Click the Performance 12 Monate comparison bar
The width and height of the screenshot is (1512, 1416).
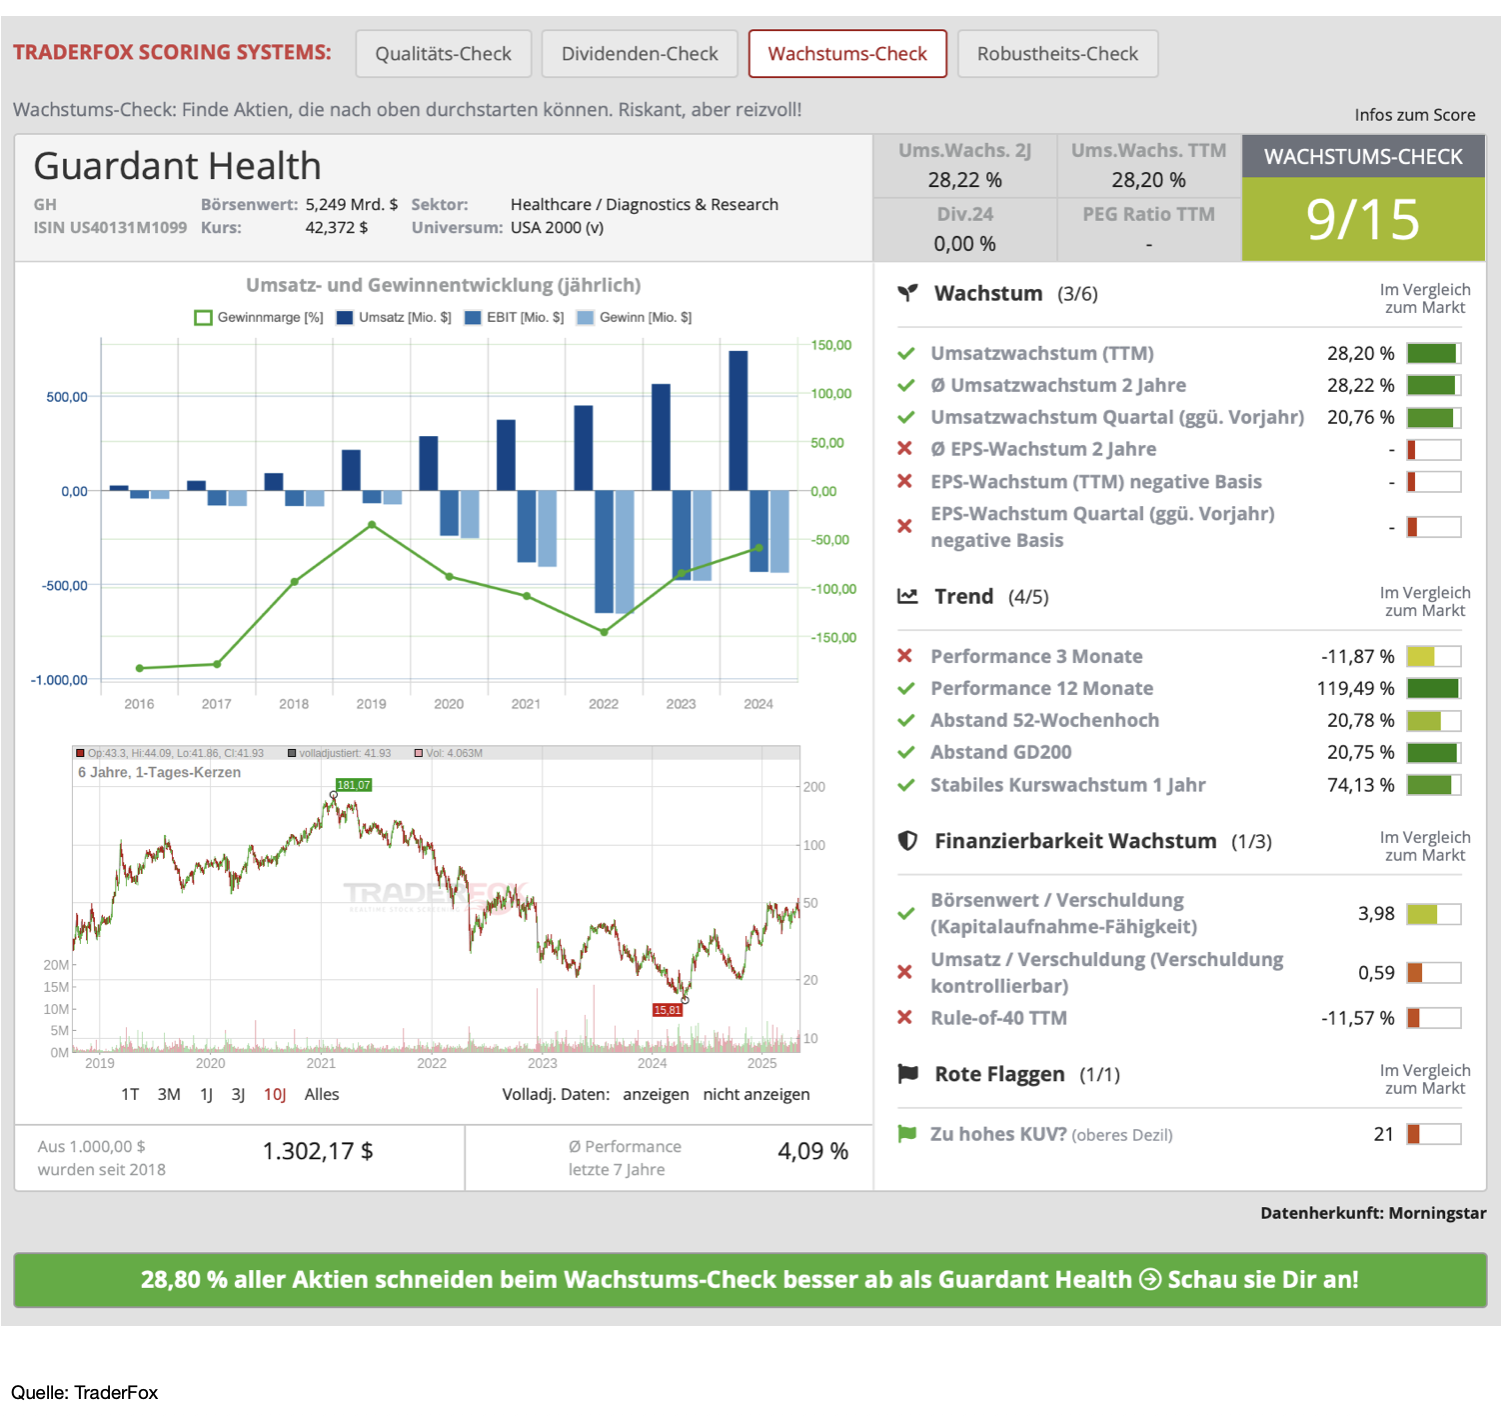[1434, 688]
